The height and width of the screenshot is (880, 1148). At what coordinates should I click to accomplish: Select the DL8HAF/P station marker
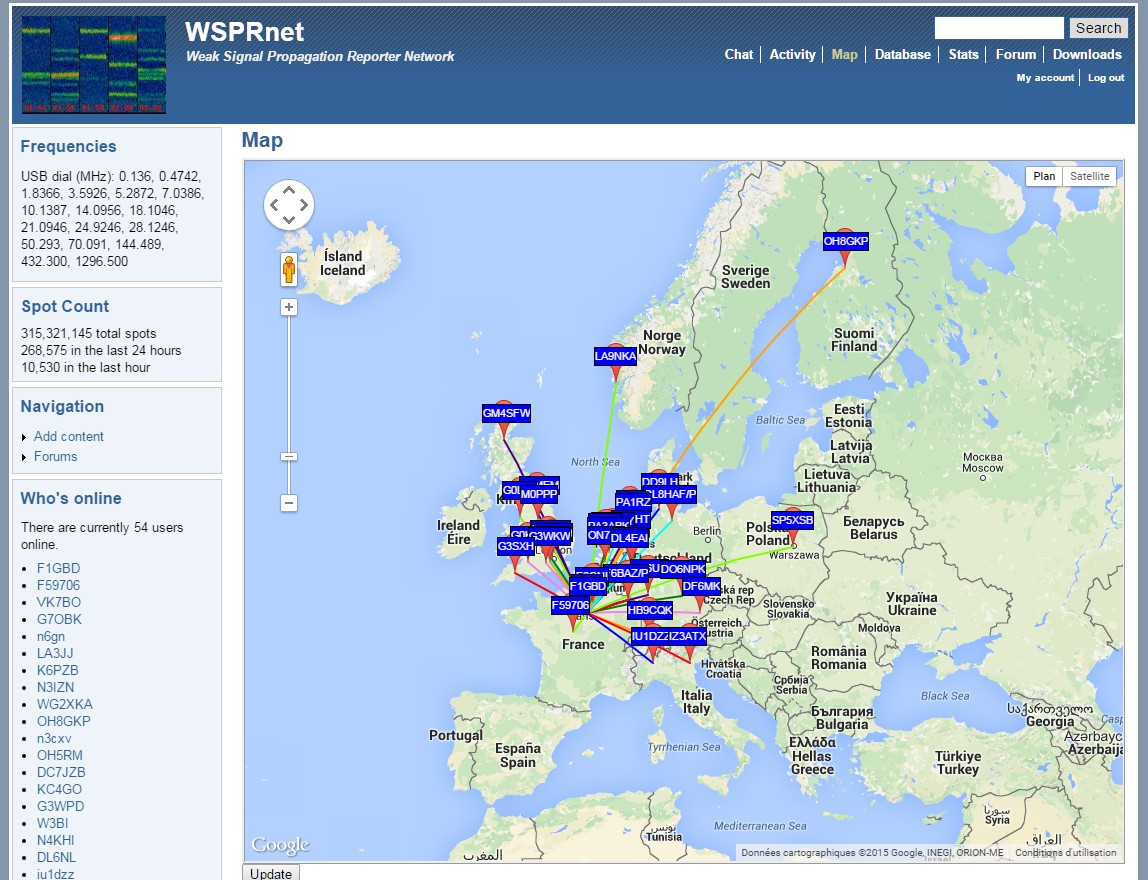[x=674, y=494]
